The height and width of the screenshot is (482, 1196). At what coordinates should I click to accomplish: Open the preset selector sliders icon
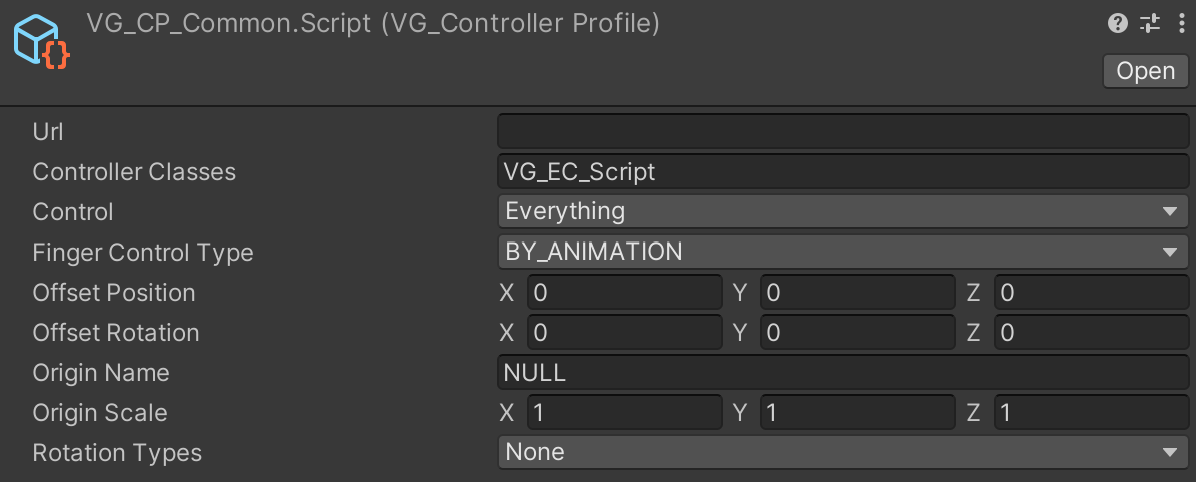tap(1149, 24)
